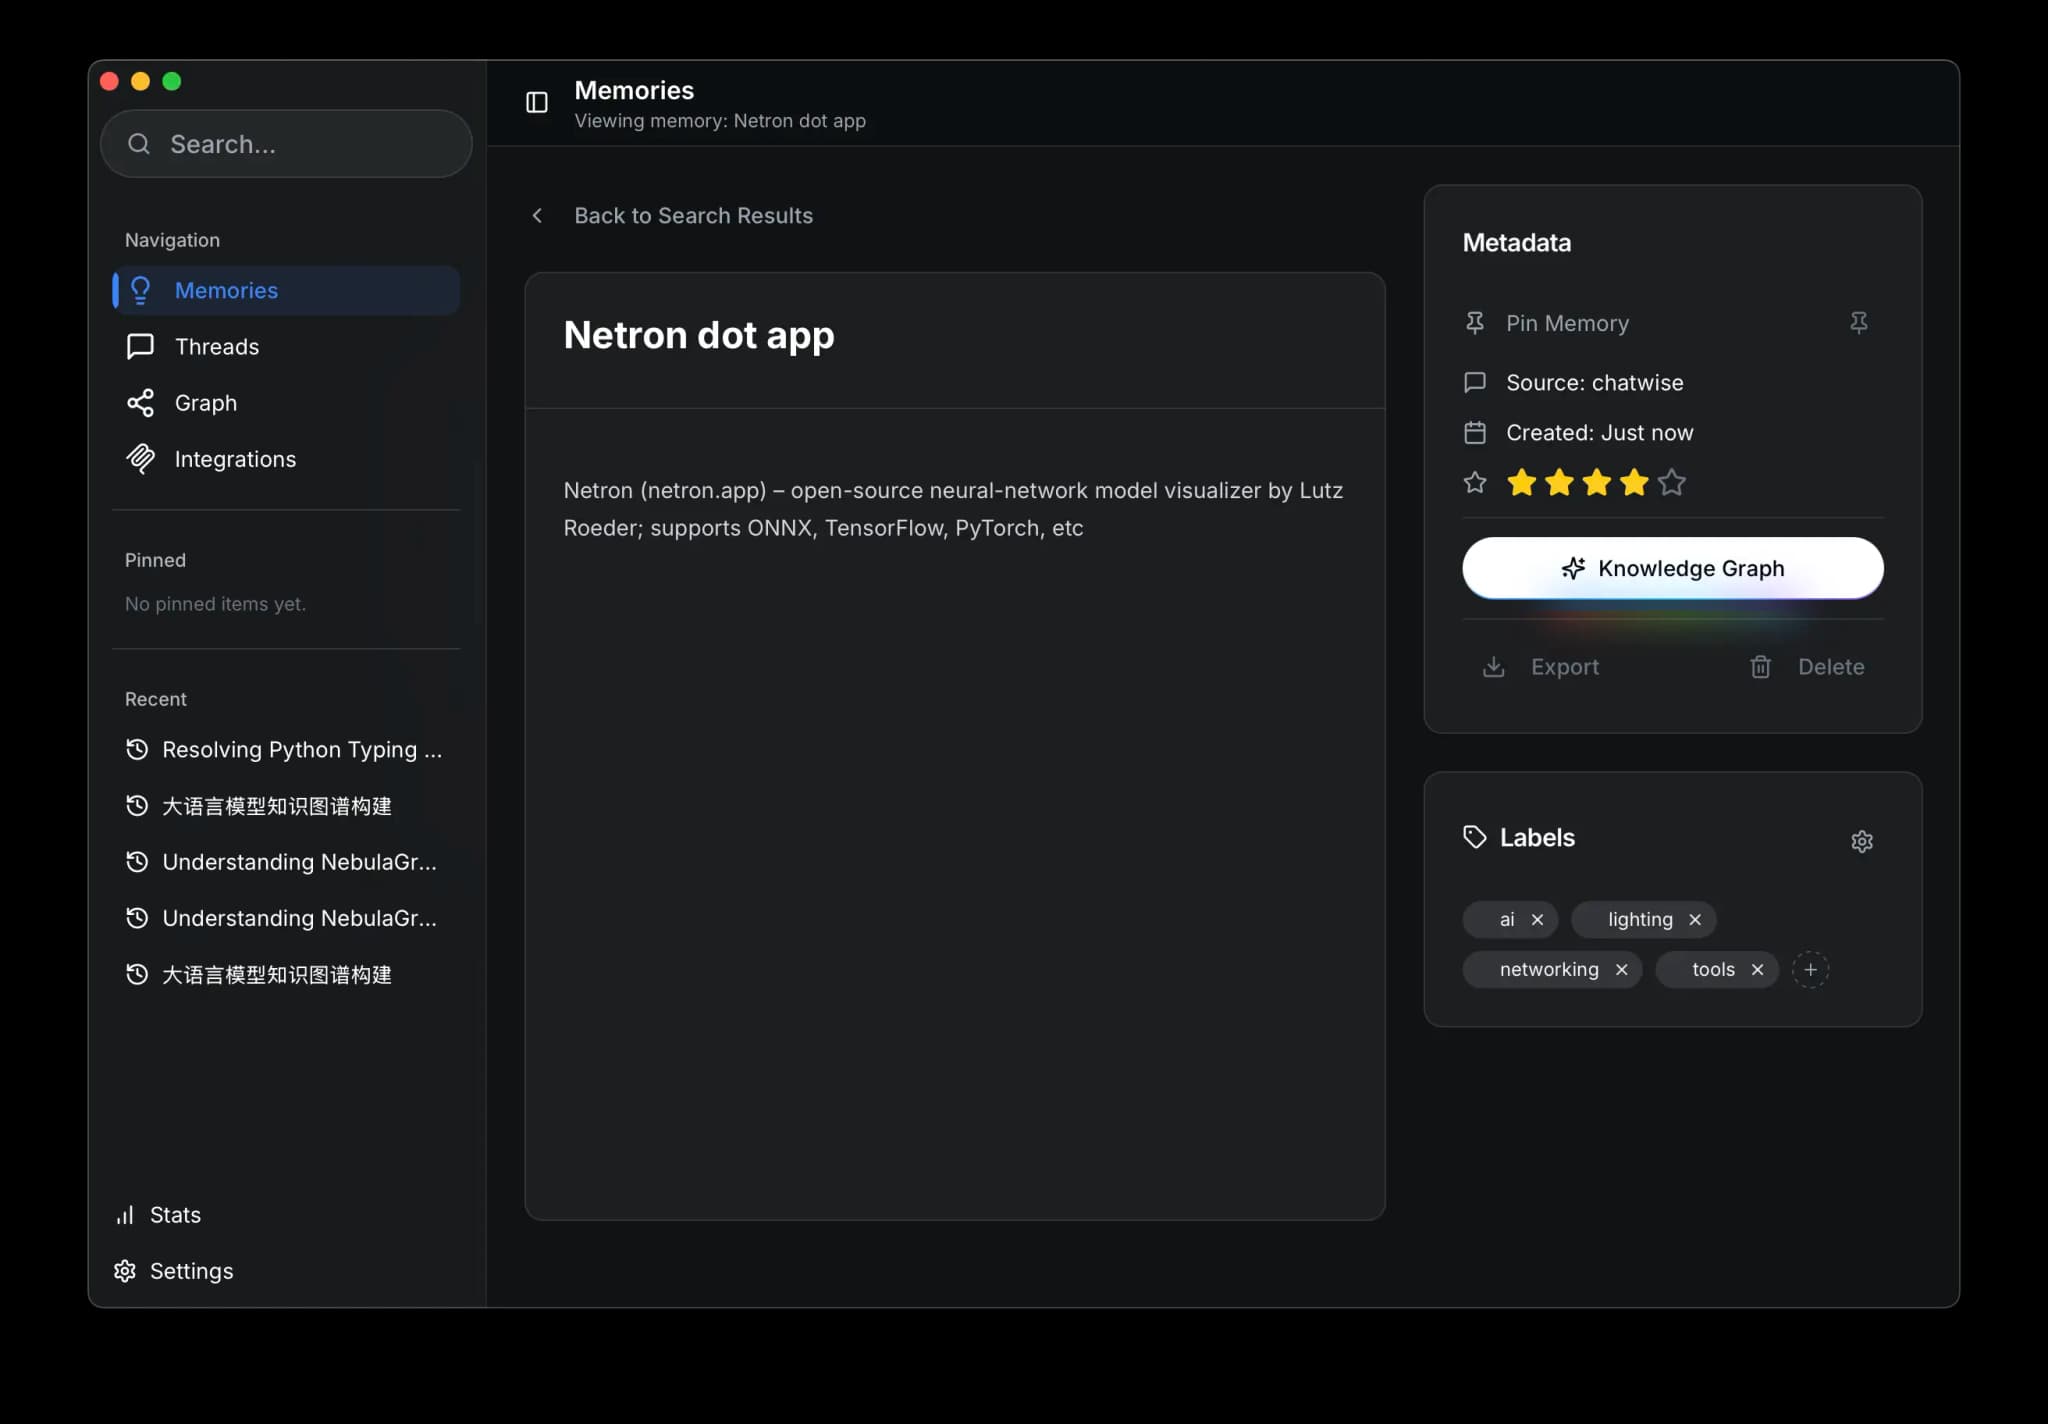Set rating to five stars

coord(1671,483)
